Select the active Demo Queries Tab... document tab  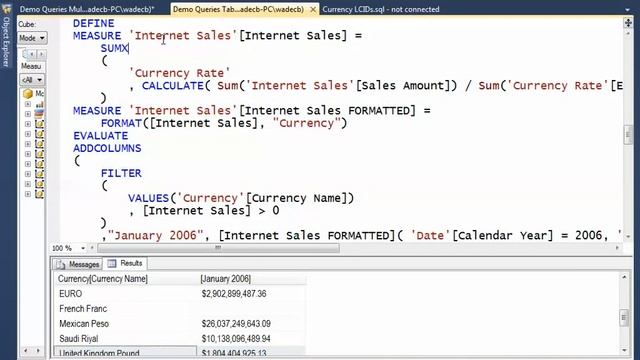click(238, 9)
